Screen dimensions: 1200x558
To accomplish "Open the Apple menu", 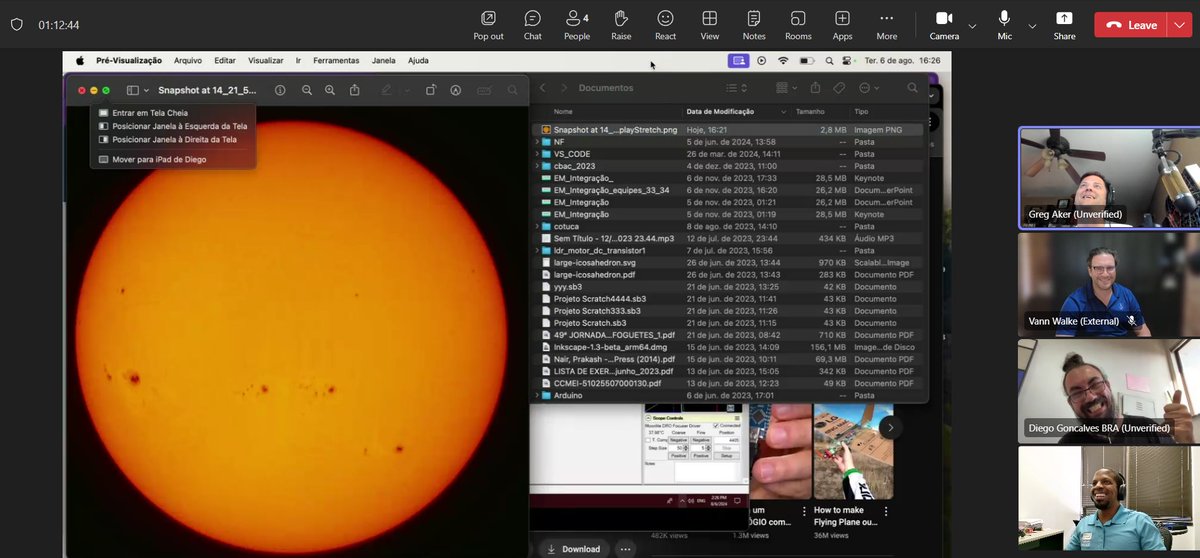I will (80, 60).
